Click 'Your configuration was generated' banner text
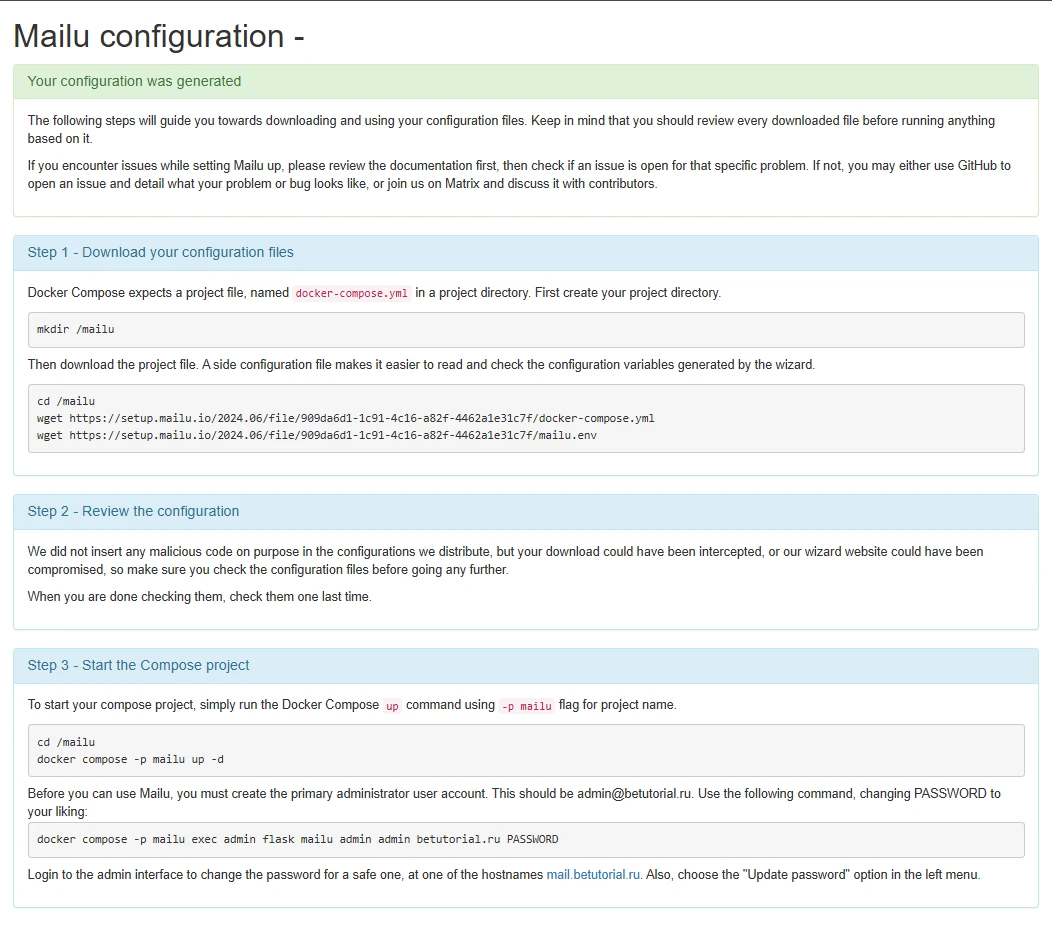The image size is (1052, 943). click(x=134, y=81)
